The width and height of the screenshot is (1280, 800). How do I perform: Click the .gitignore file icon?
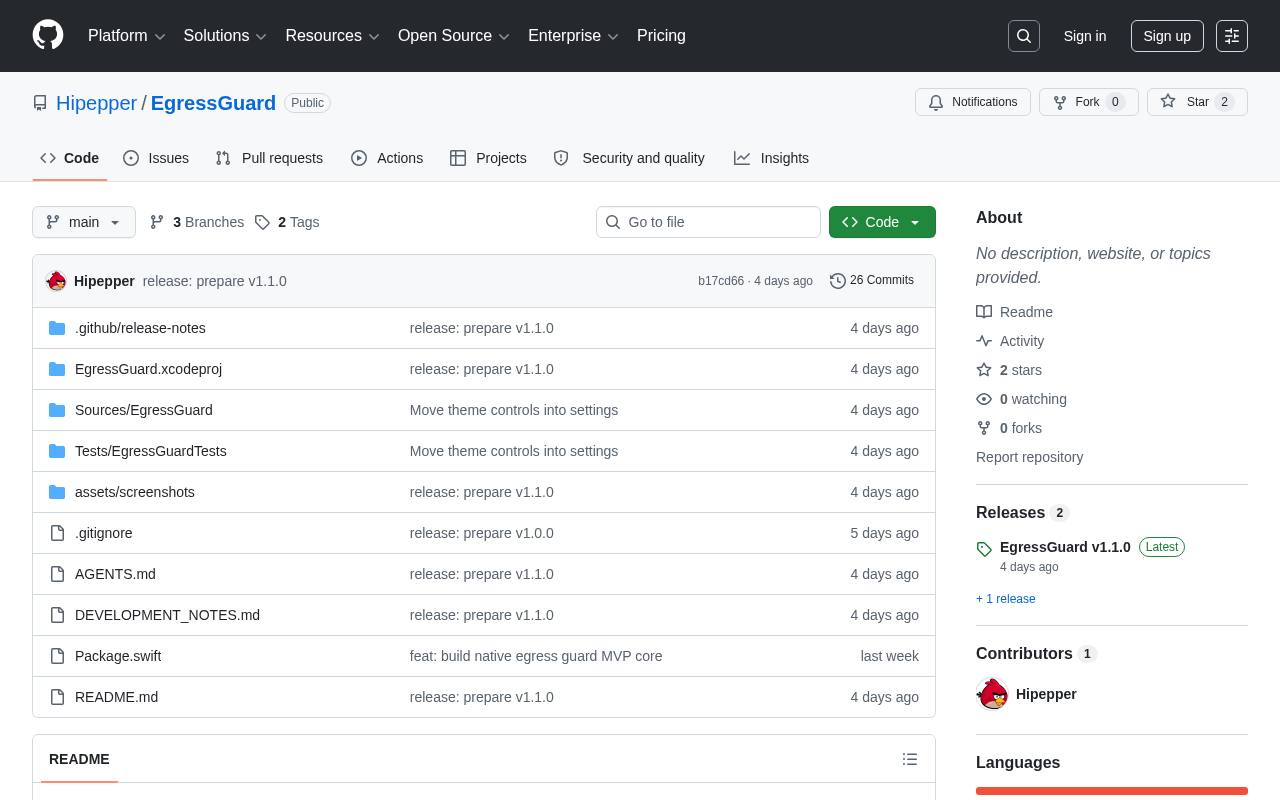[x=57, y=533]
